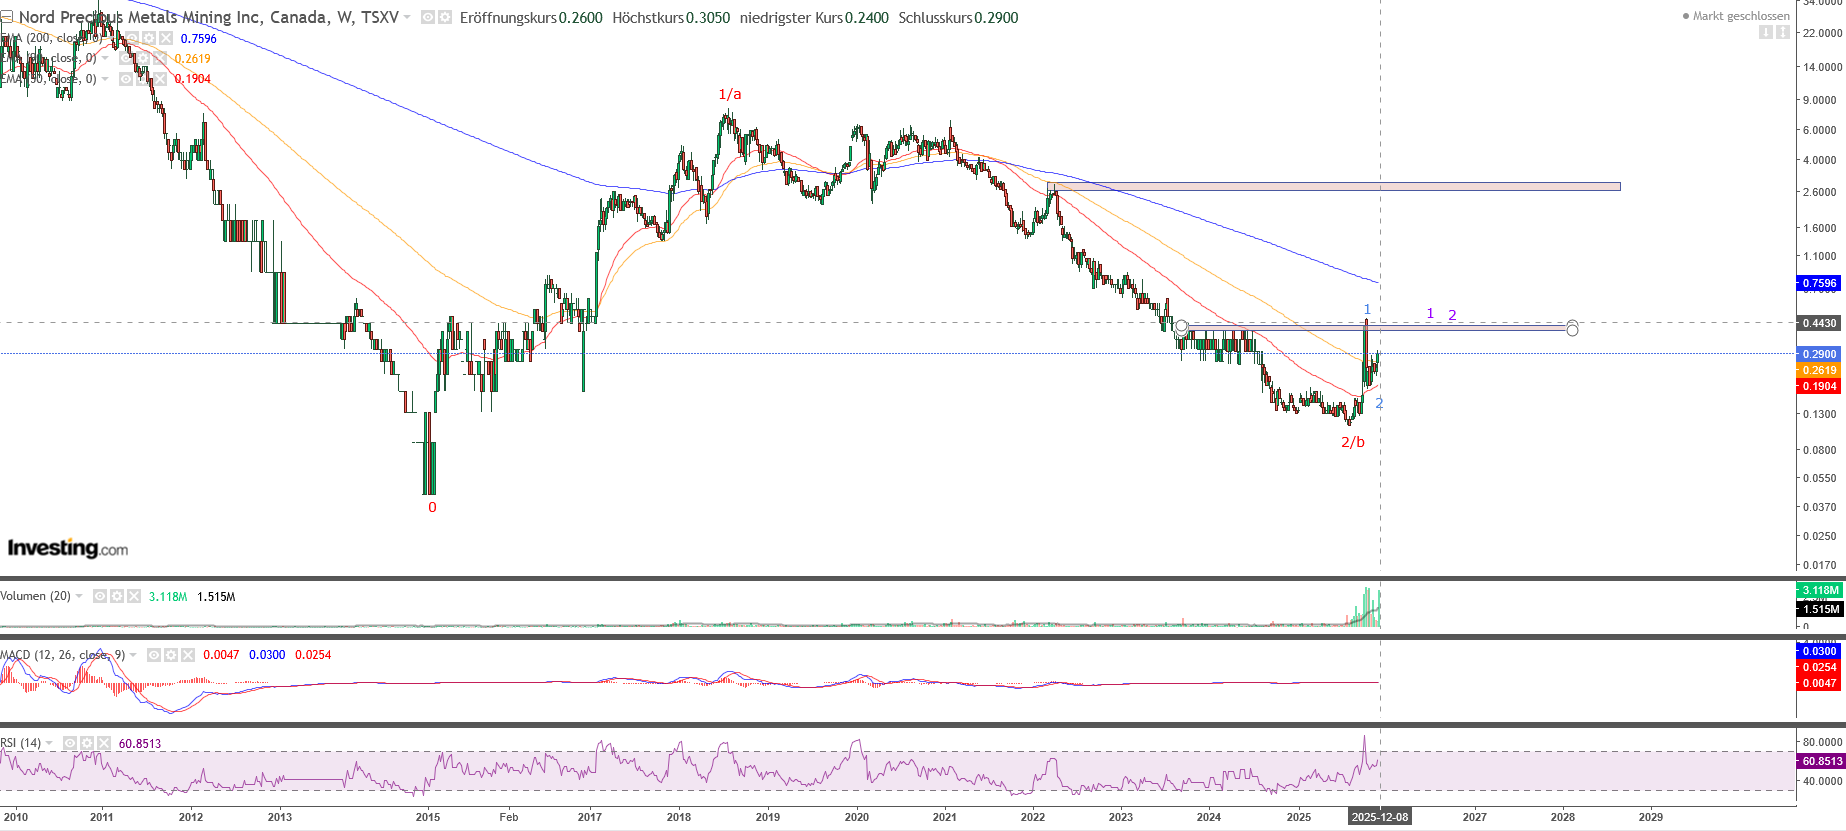Expand the Nord Precious Metals title dropdown
The image size is (1846, 831).
click(407, 17)
